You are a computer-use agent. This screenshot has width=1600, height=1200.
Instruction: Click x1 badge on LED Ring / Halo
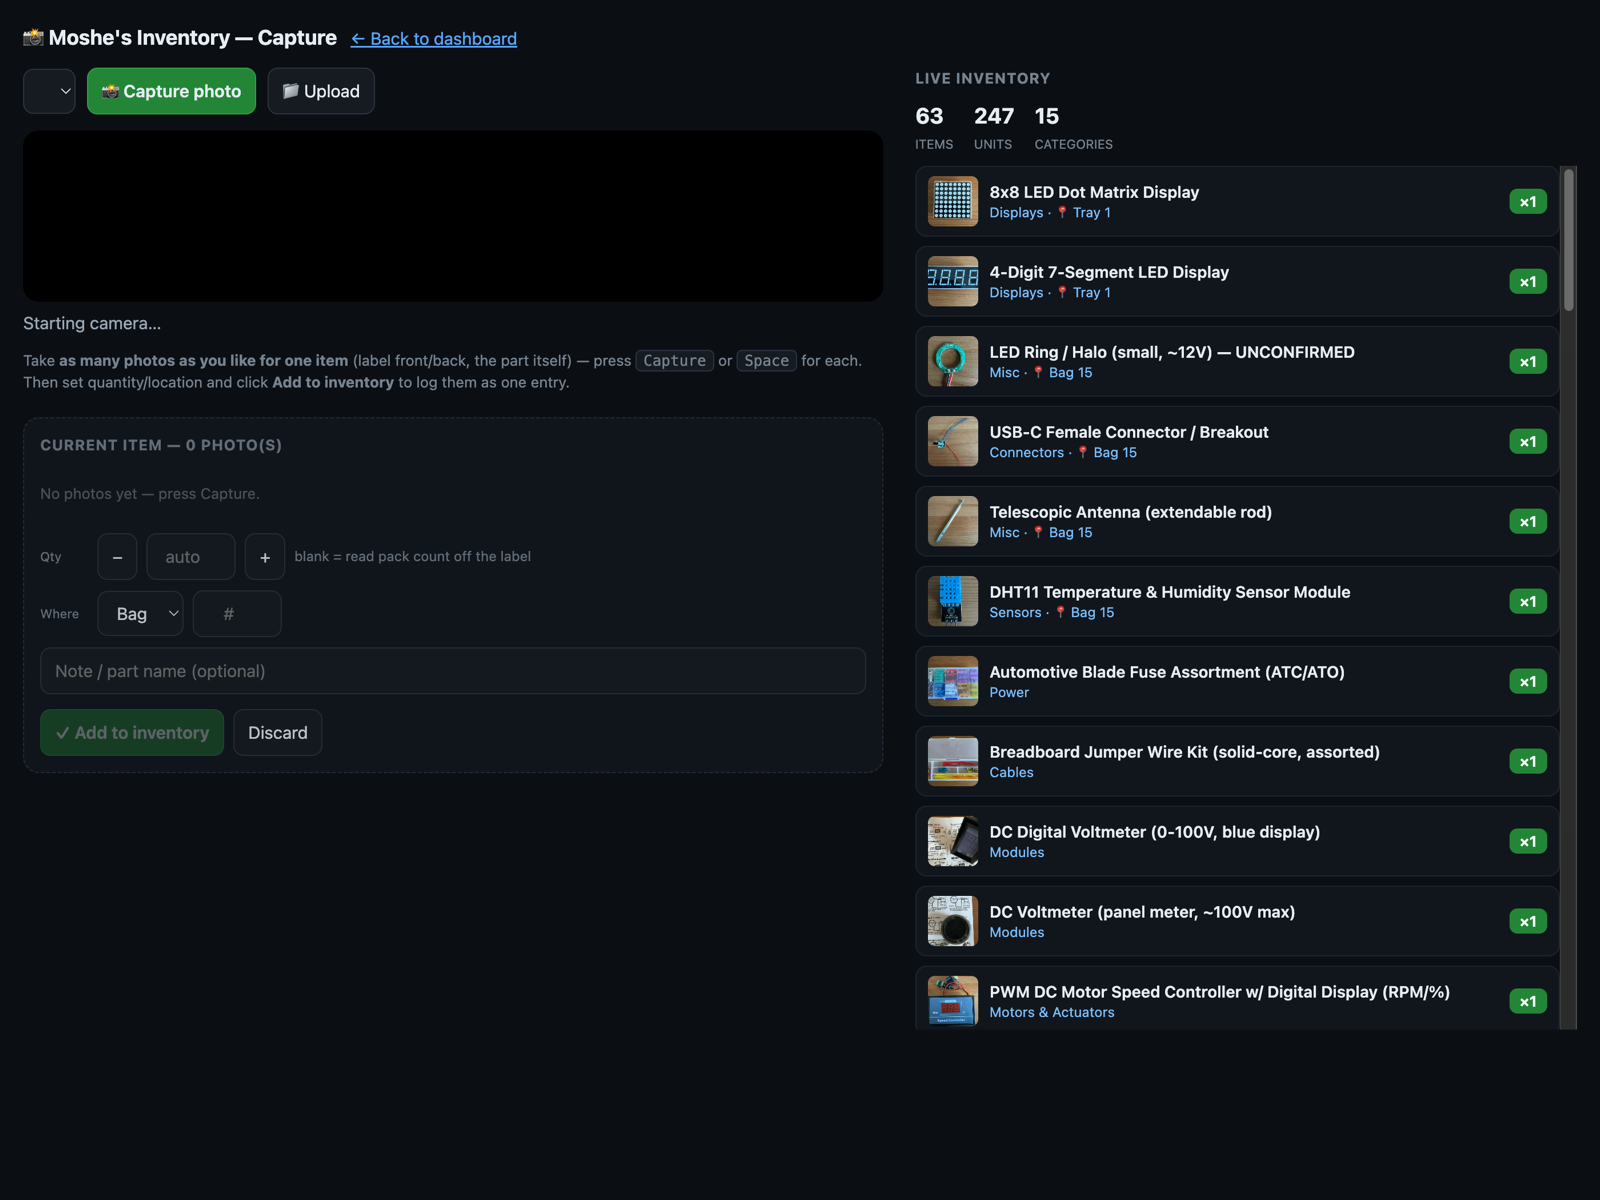click(1528, 362)
